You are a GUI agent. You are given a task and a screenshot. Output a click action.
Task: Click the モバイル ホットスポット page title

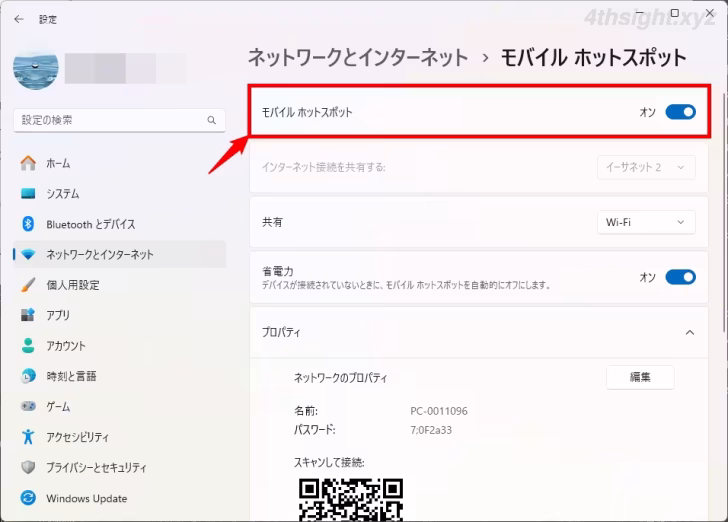pos(593,58)
